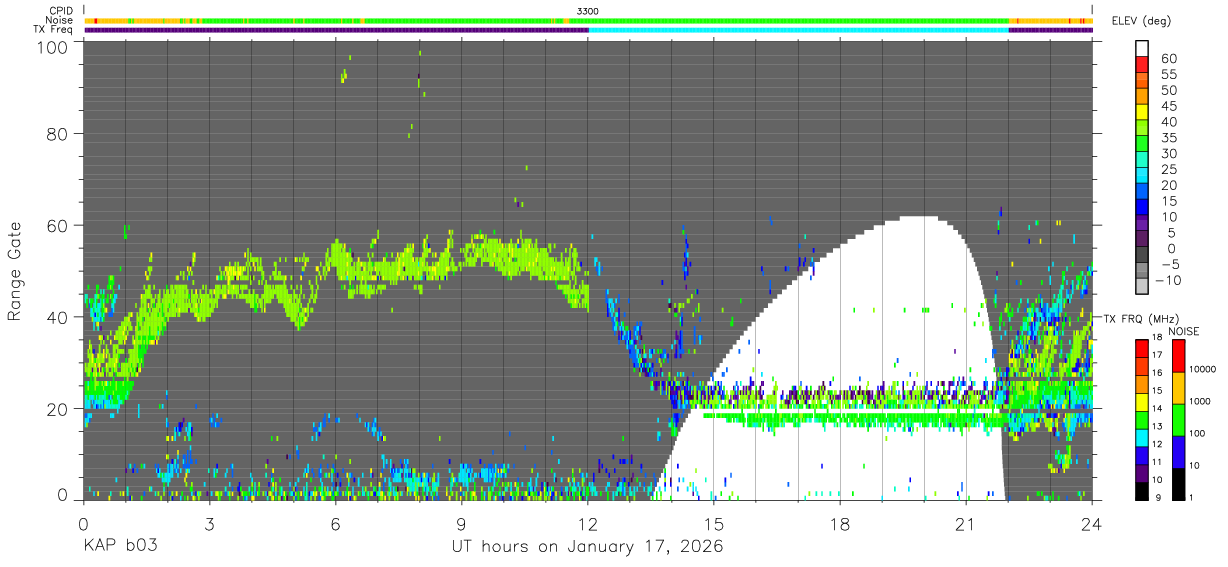Click the KAP b03 radar label
Image resolution: width=1228 pixels, height=567 pixels.
click(120, 547)
